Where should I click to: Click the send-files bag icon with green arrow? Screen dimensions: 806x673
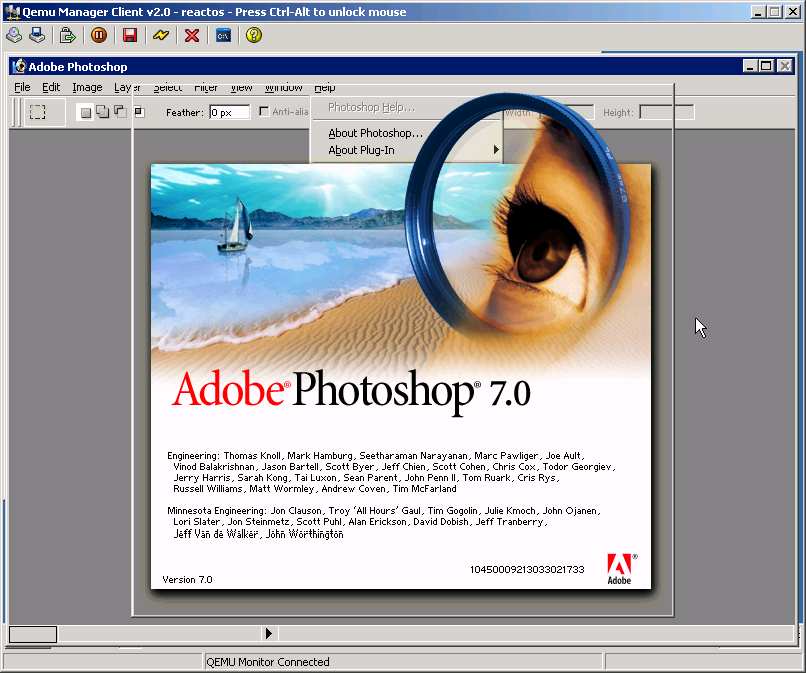(x=67, y=35)
